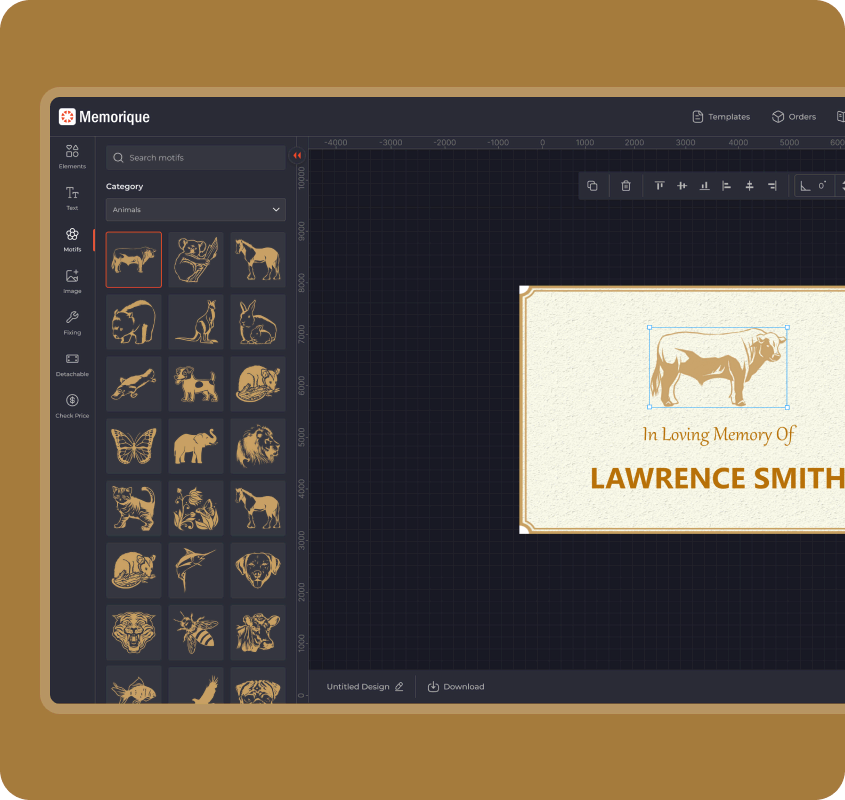845x800 pixels.
Task: Duplicate the selected element
Action: [x=593, y=186]
